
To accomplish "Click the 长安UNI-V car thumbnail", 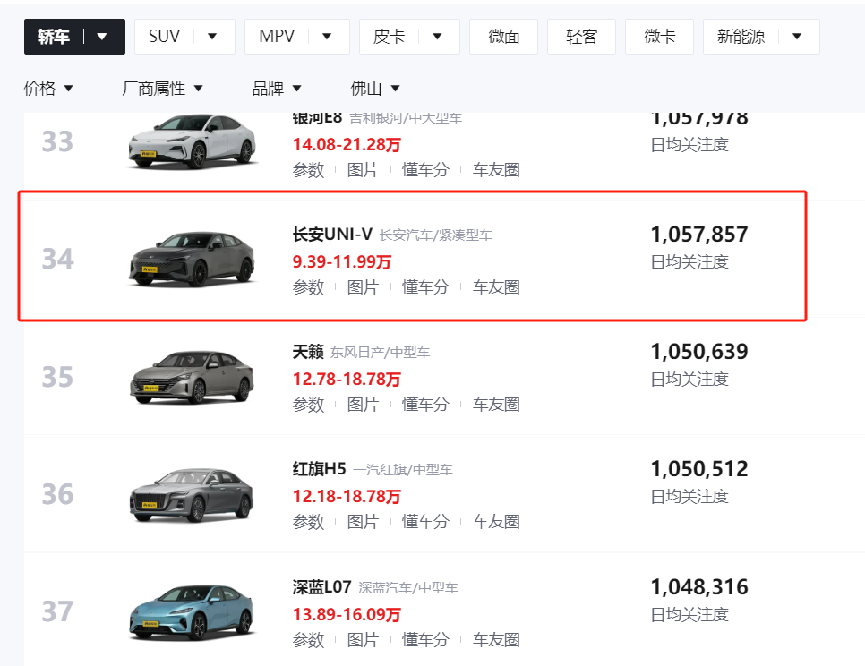I will tap(191, 259).
